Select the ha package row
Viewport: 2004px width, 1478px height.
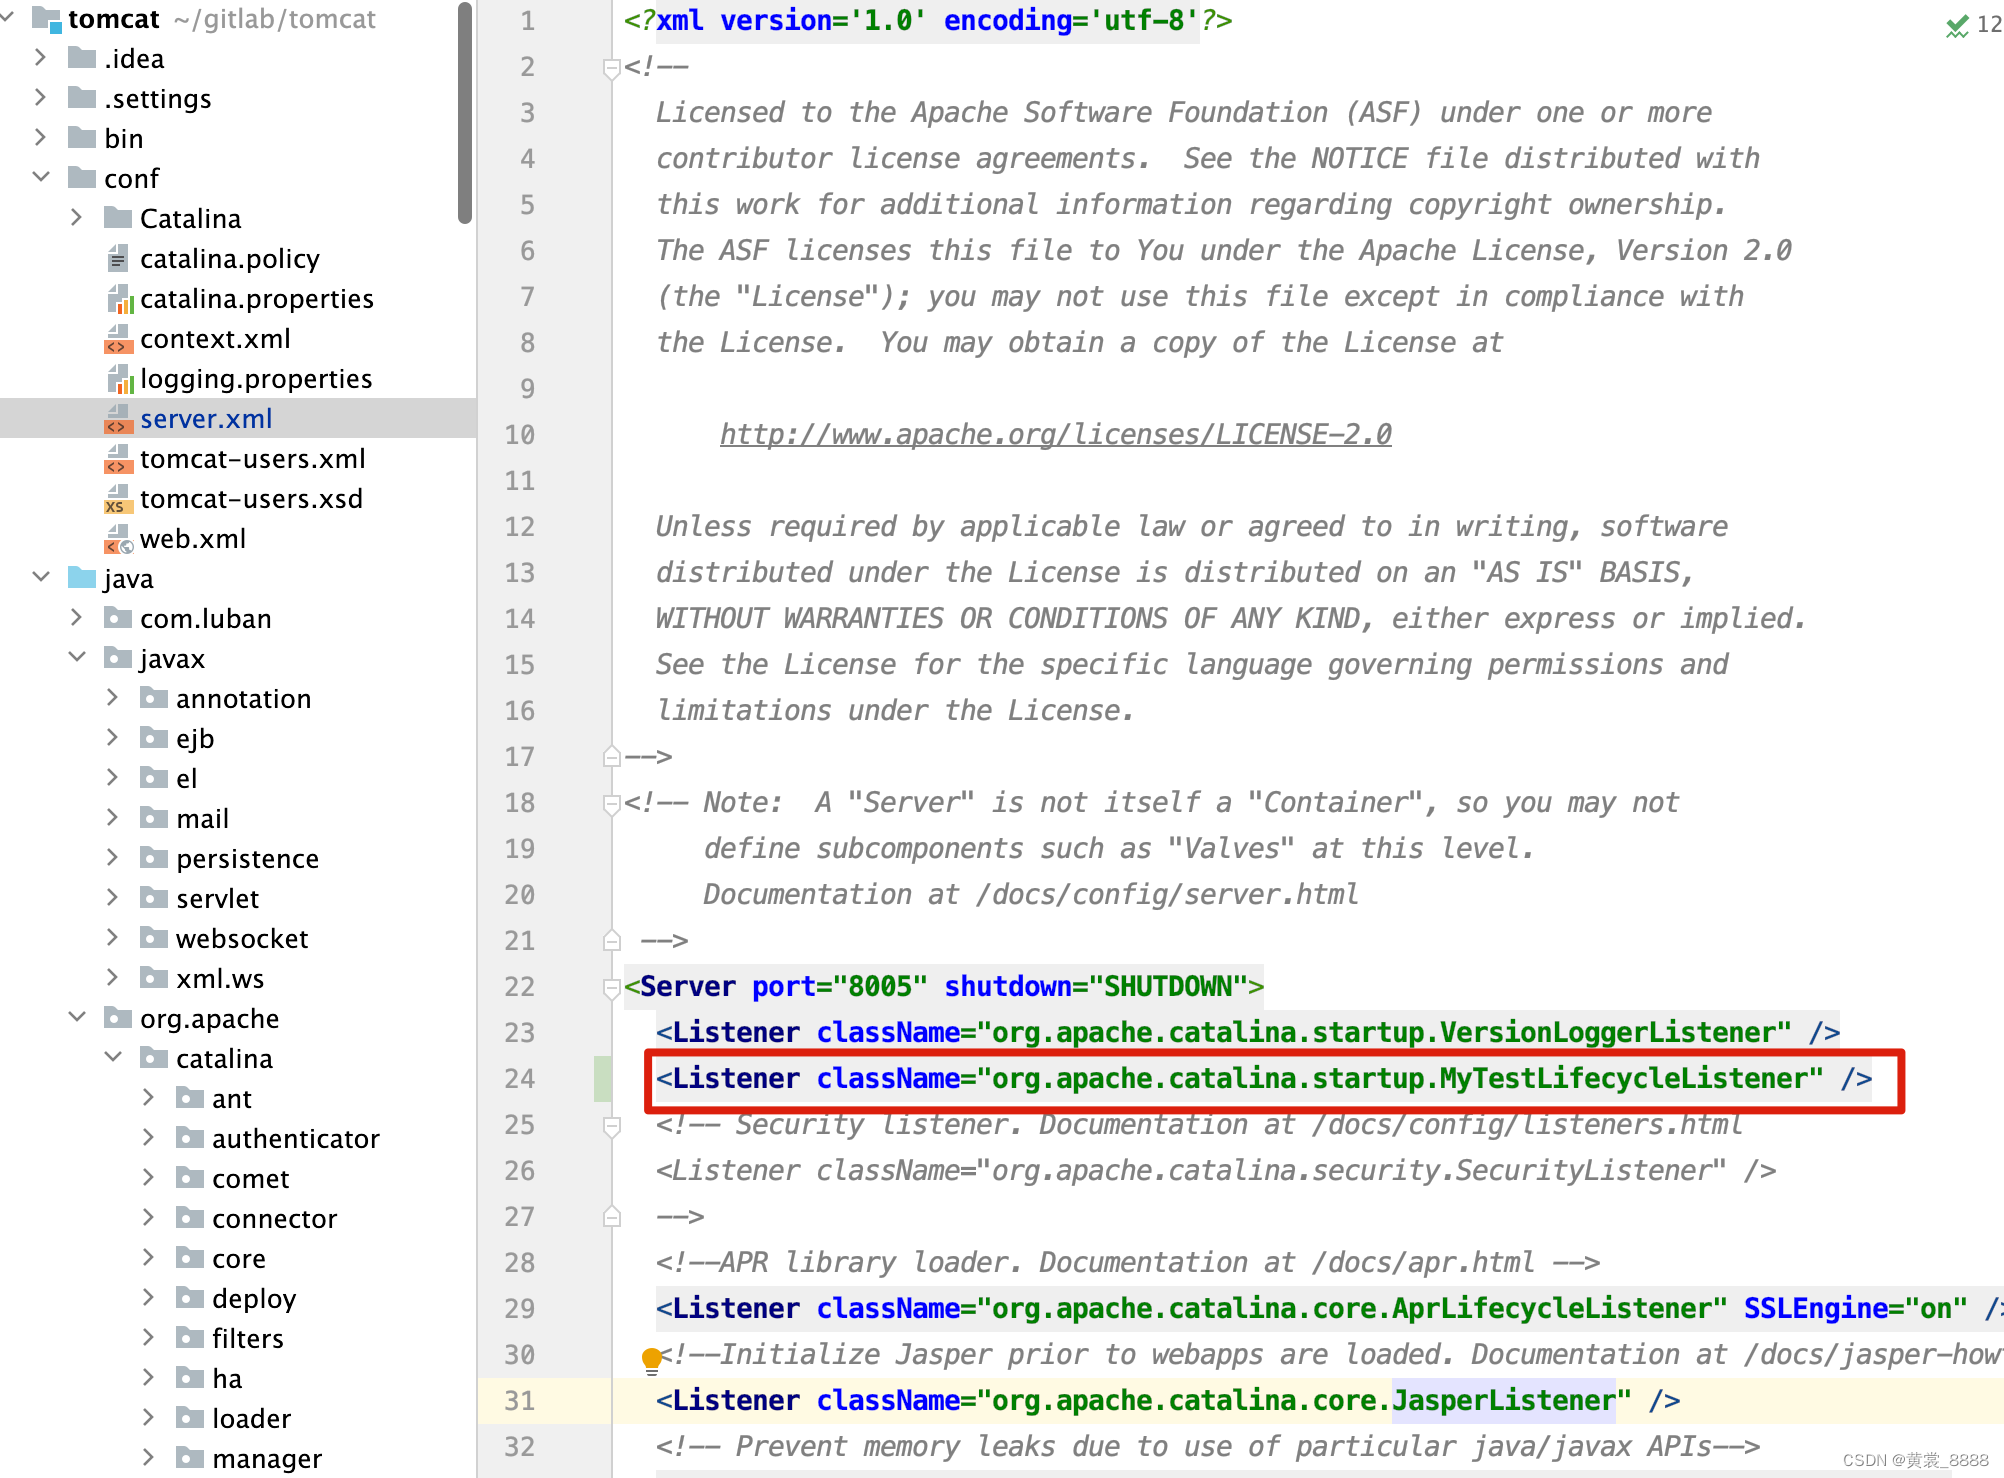(238, 1378)
